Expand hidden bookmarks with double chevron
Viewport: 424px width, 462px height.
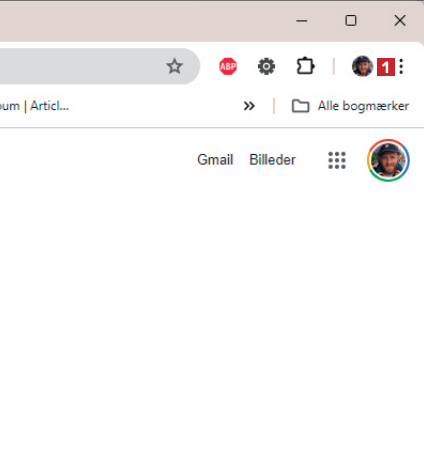point(249,106)
